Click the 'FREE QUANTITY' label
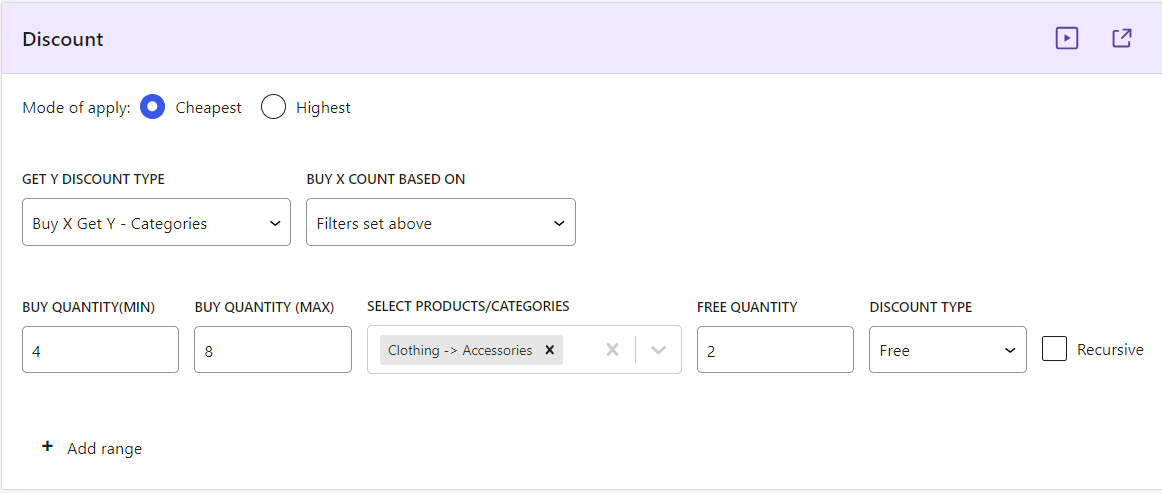This screenshot has width=1162, height=494. point(747,307)
